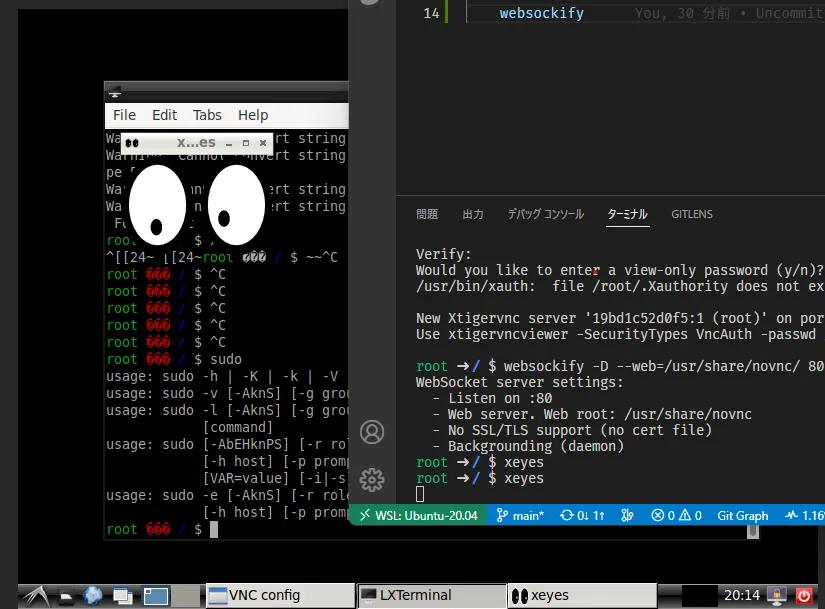
Task: Open the VS Code Accounts icon
Action: point(373,432)
